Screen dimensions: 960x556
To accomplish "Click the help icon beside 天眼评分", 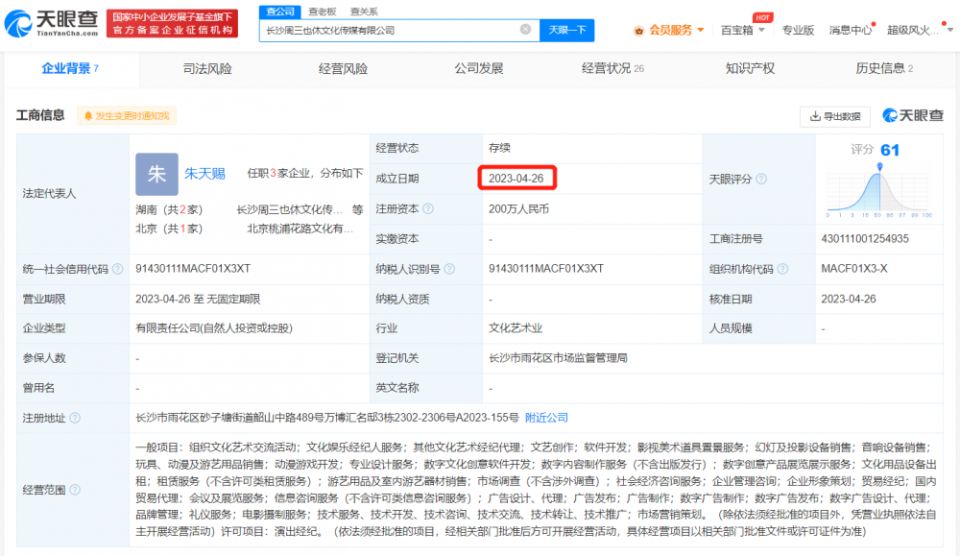I will coord(761,179).
